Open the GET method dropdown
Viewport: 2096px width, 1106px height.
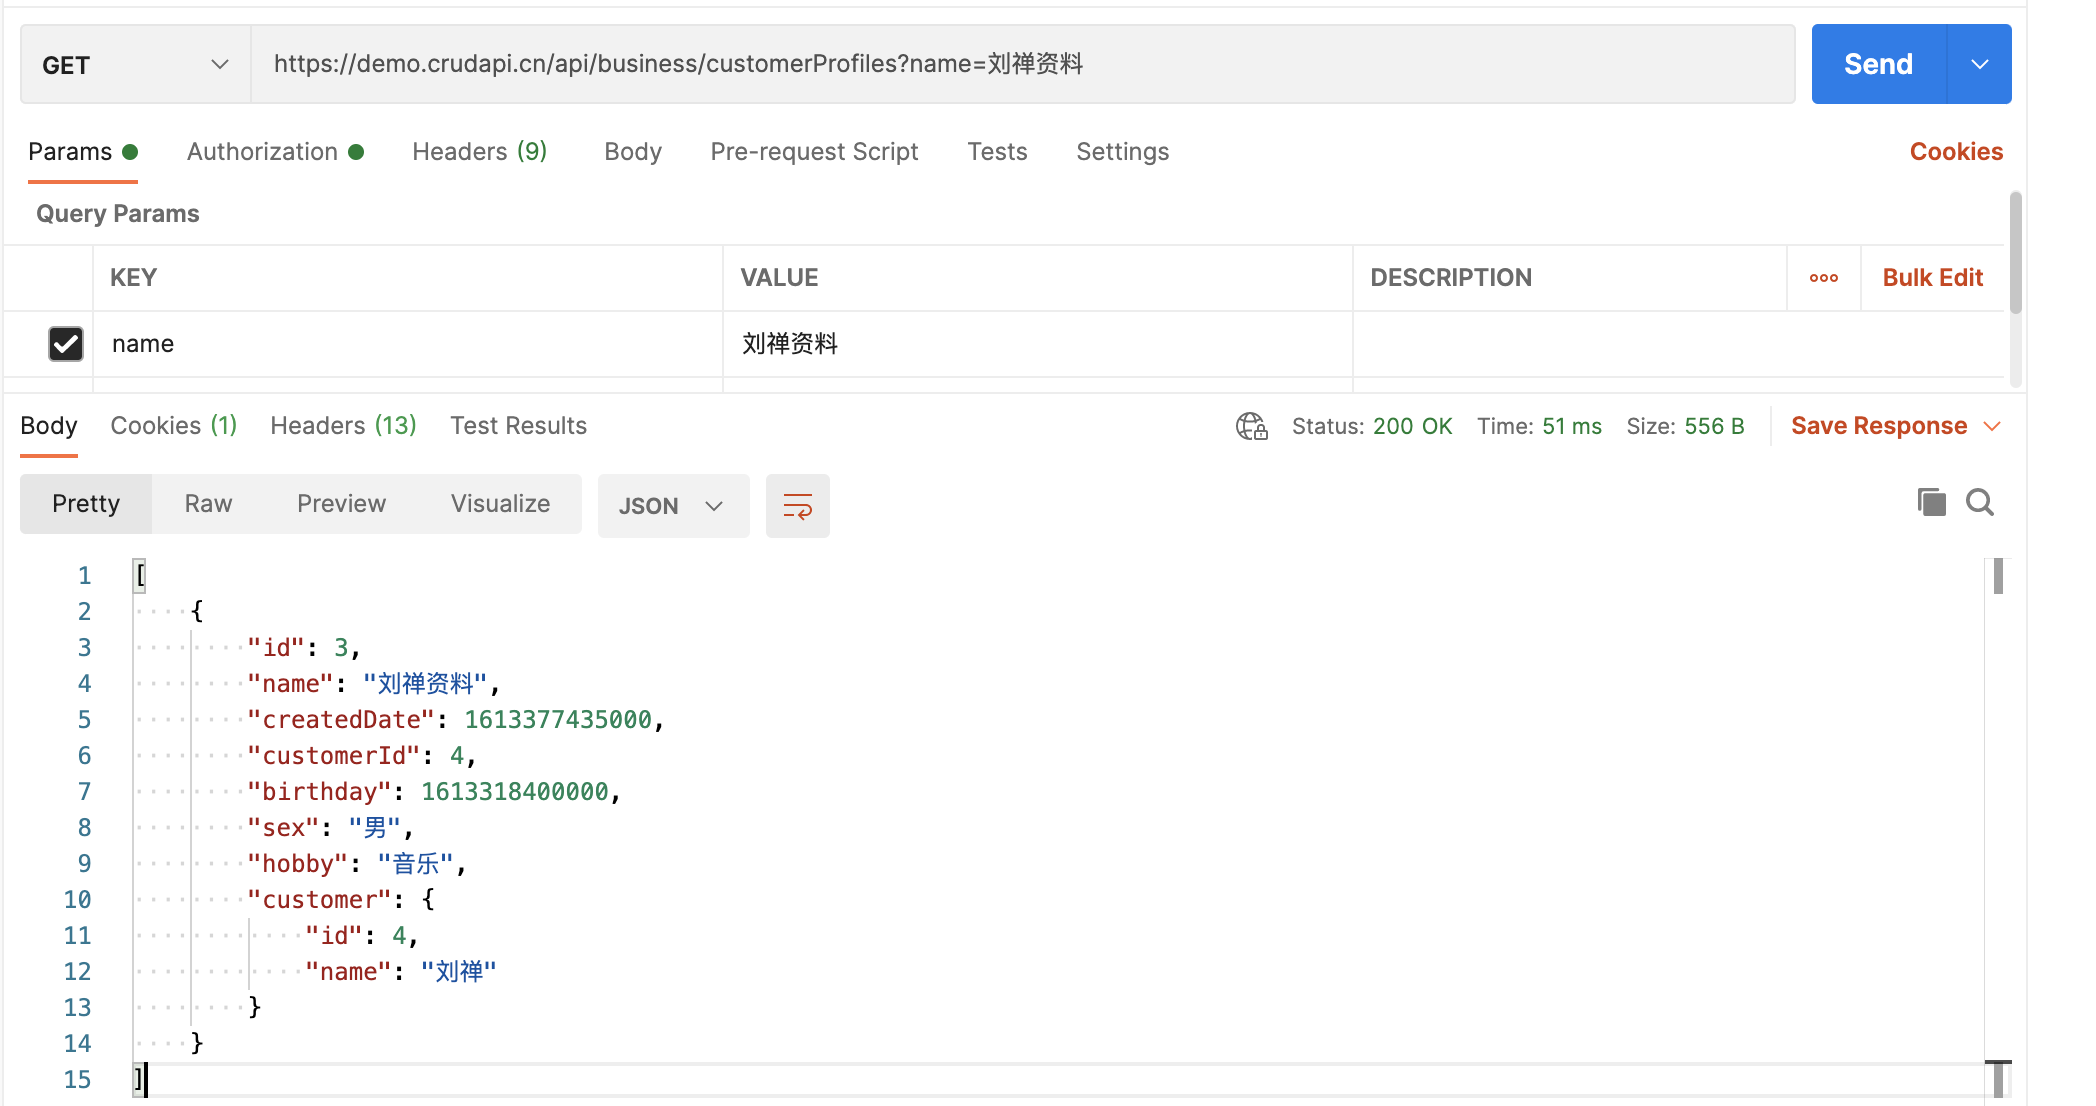tap(135, 65)
